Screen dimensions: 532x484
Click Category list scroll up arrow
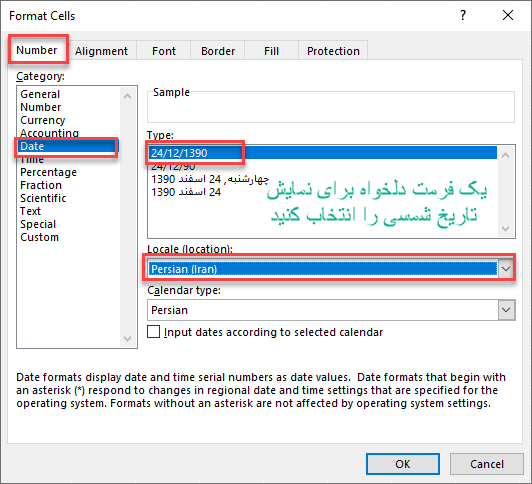(x=128, y=96)
